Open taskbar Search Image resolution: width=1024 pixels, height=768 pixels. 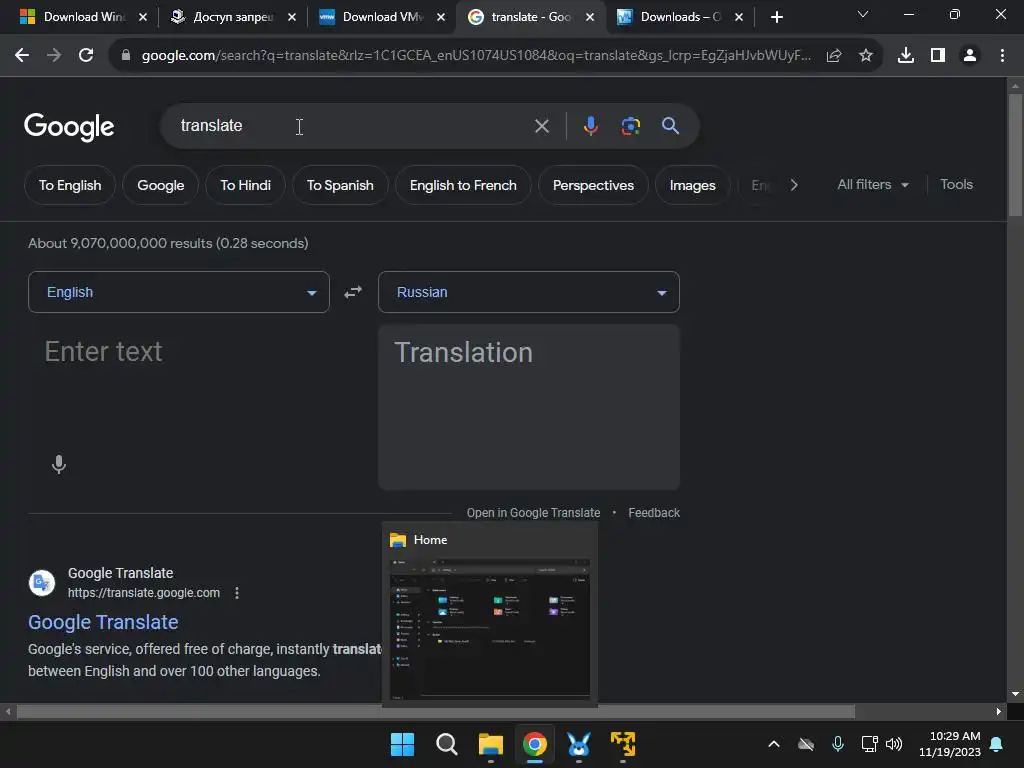pos(447,744)
